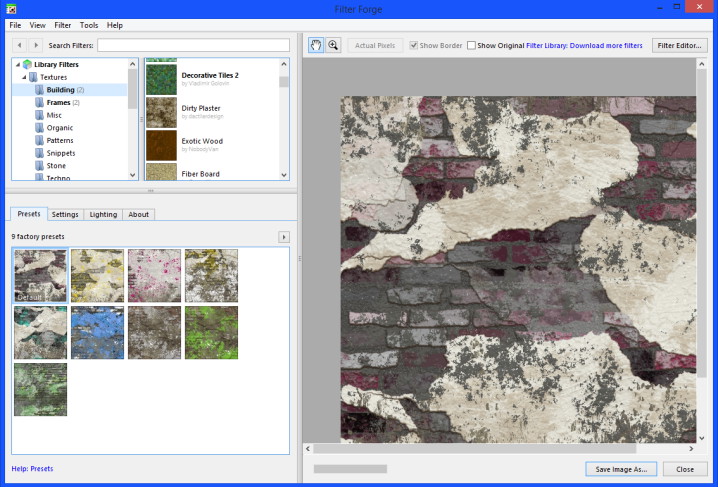Collapse the Library Filters tree node
Viewport: 718px width, 487px height.
18,65
